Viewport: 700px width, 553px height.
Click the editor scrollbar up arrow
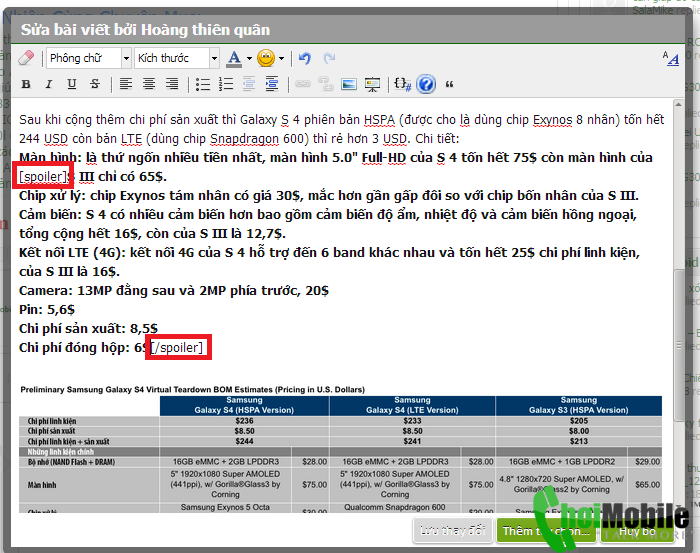click(x=679, y=104)
